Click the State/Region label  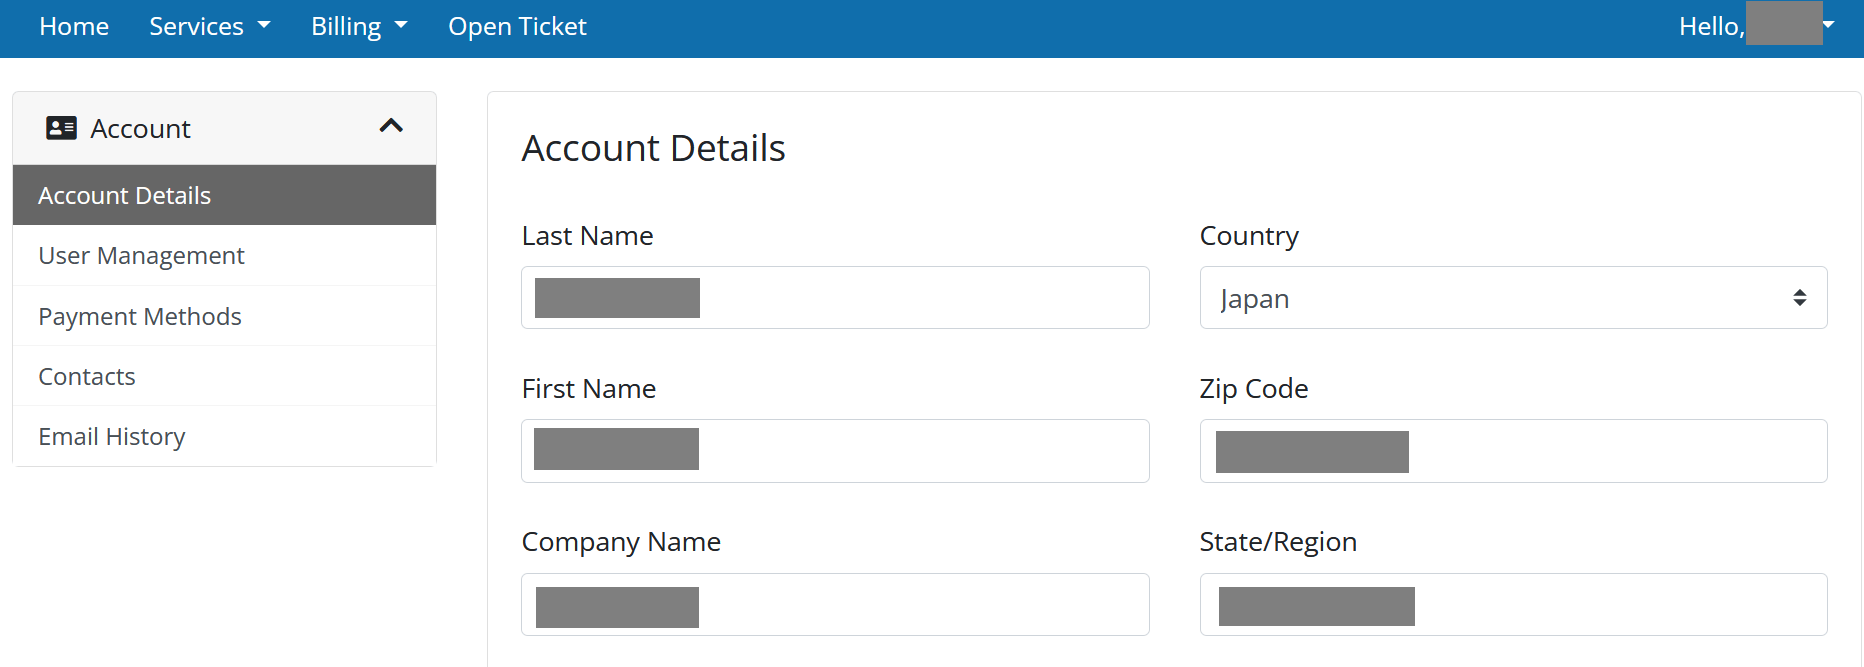point(1278,542)
